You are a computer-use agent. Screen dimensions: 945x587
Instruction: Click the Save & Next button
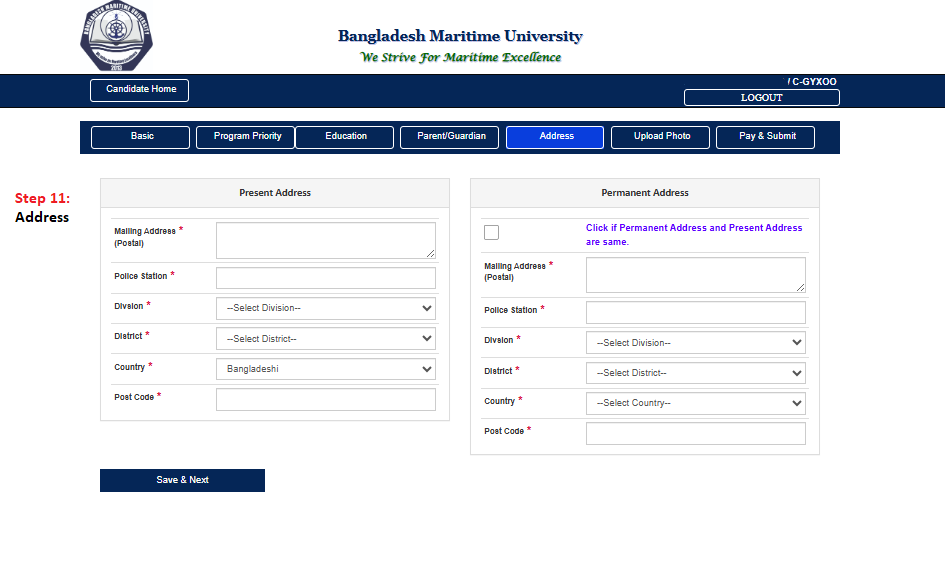[182, 480]
